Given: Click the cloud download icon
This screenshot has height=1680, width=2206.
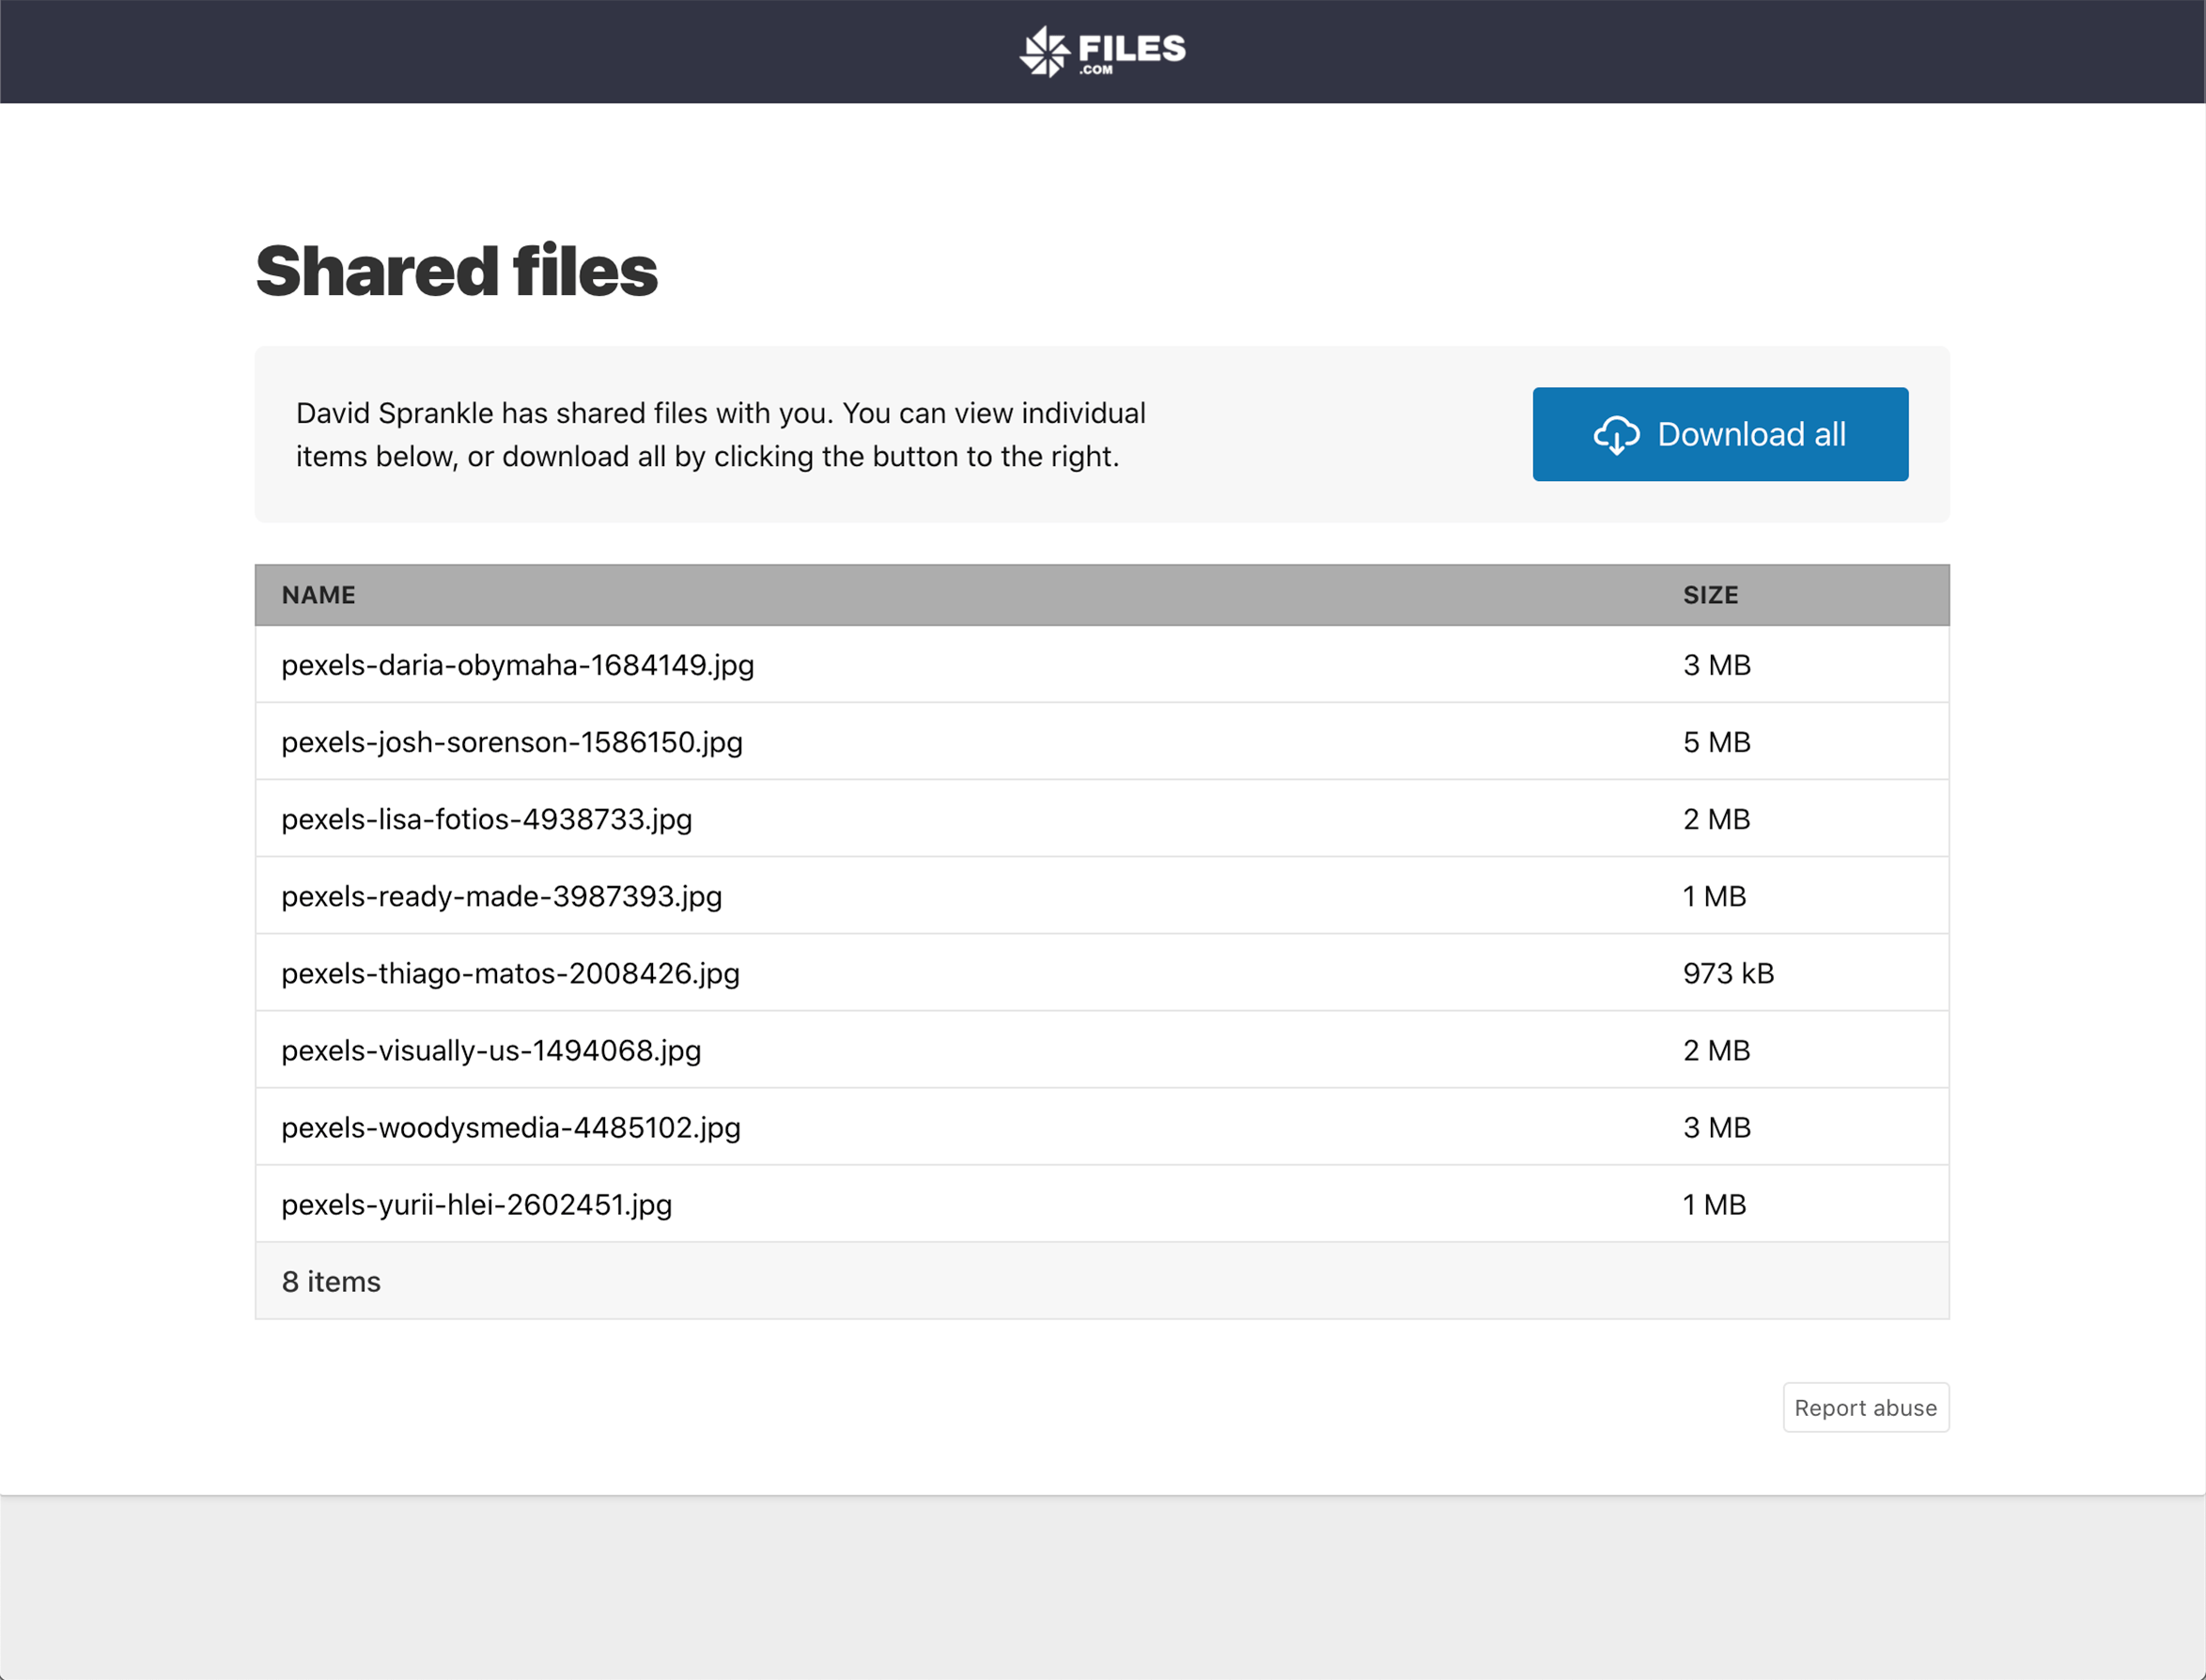Looking at the screenshot, I should click(1616, 435).
